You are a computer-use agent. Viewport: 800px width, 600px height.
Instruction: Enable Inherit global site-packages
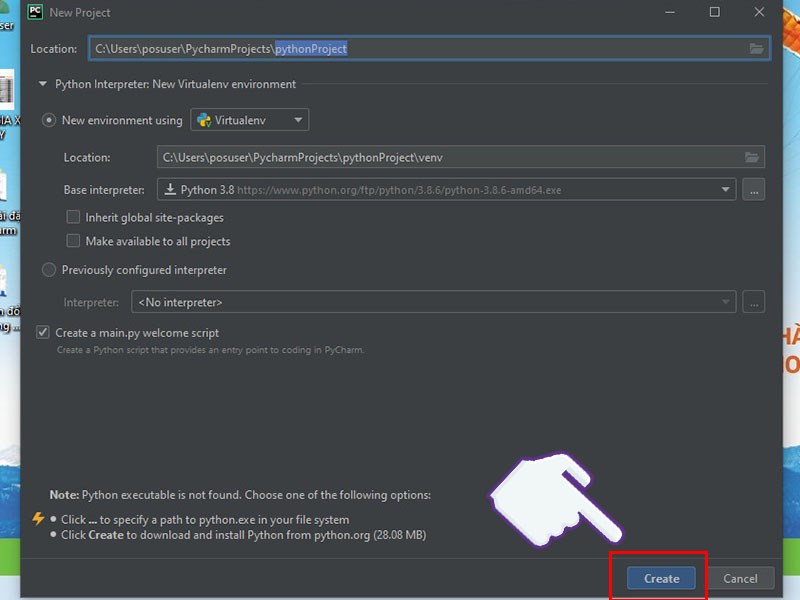(x=73, y=217)
